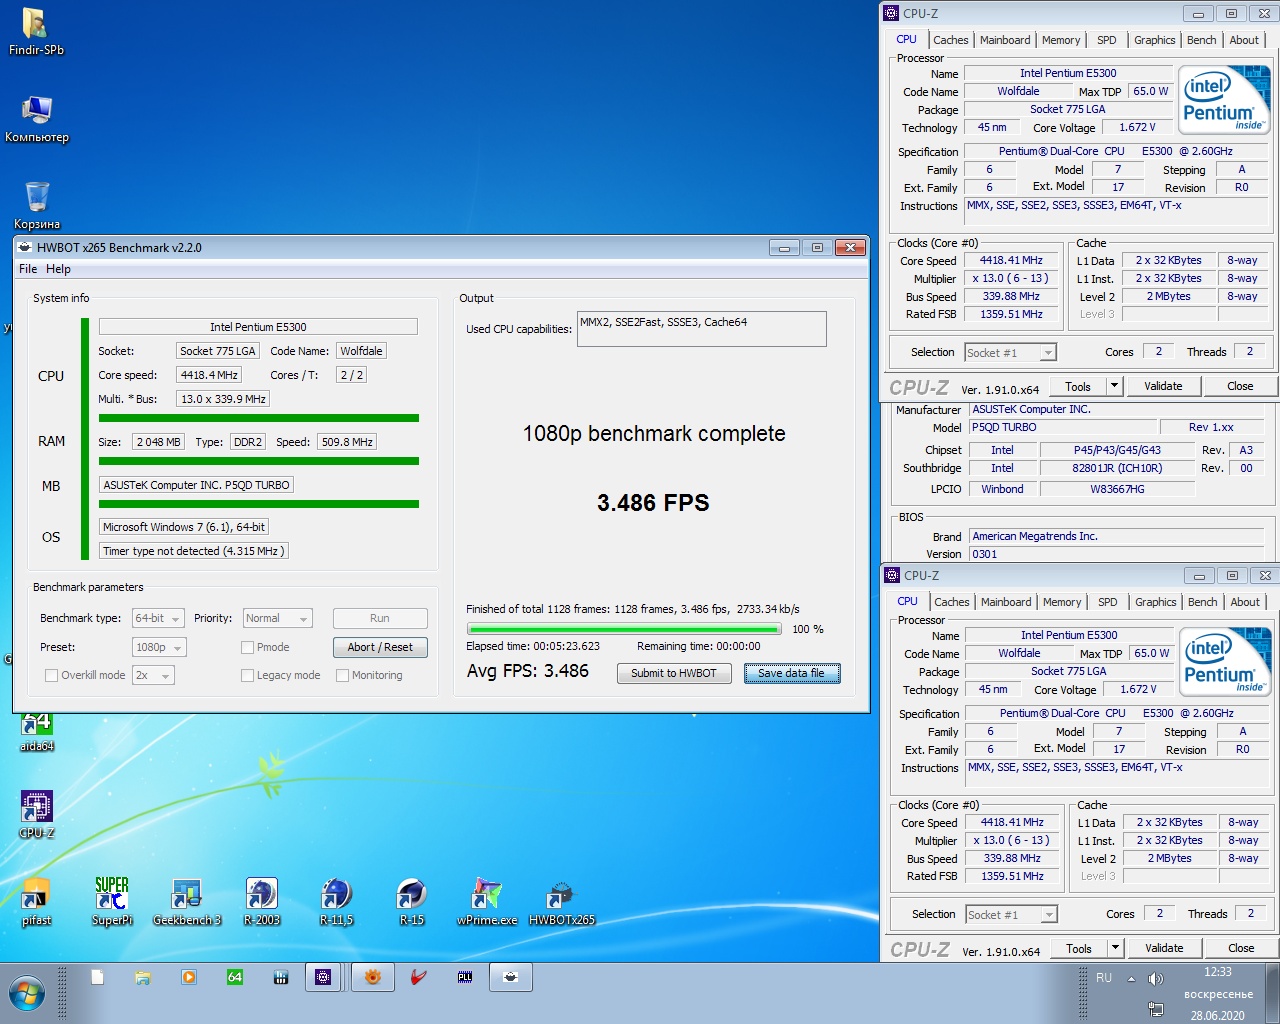Open the Overkill 2x multiplier dropdown

coord(153,675)
